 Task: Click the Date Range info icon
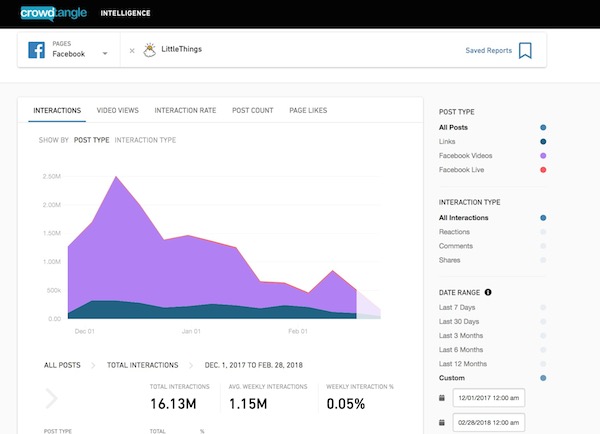pos(488,292)
